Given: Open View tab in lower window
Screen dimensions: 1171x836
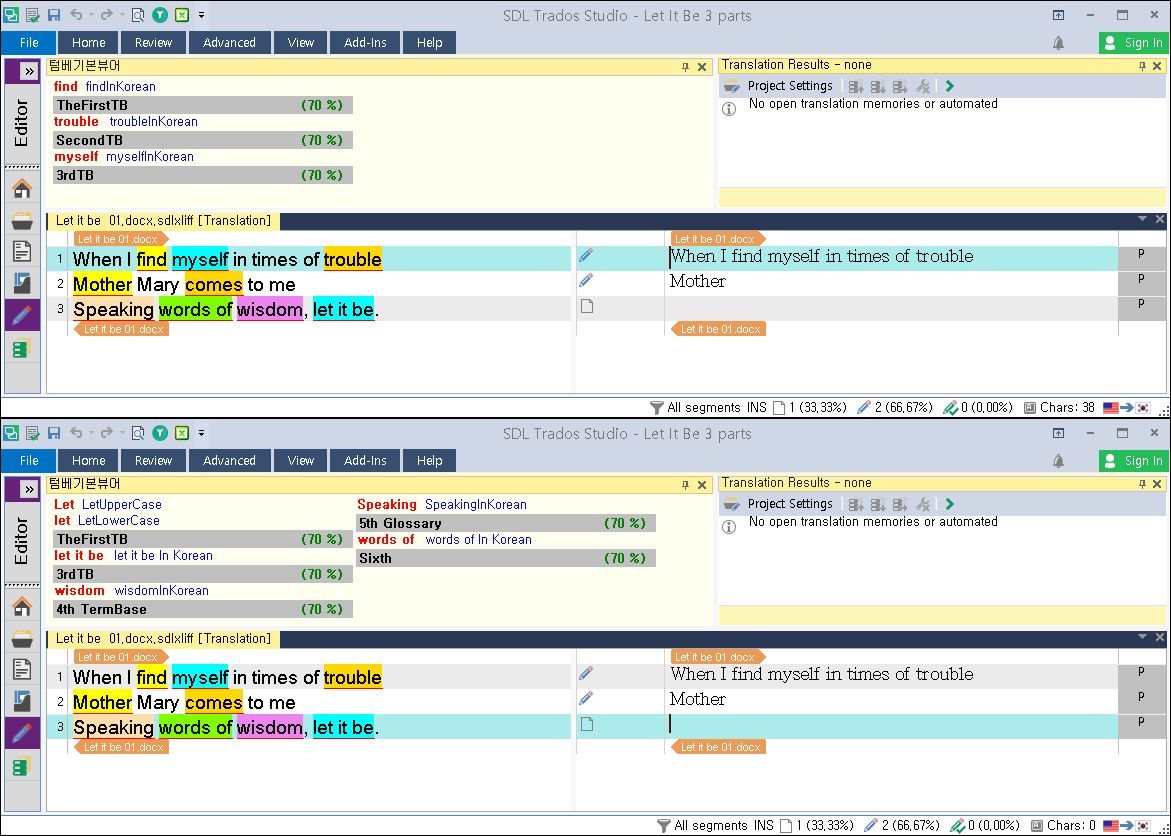Looking at the screenshot, I should click(x=301, y=461).
